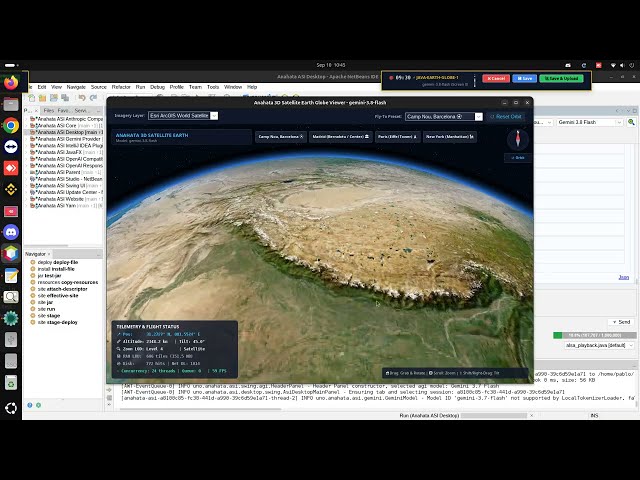The width and height of the screenshot is (640, 480).
Task: Expand the Anahata ASI JavaFX project node
Action: [x=27, y=152]
